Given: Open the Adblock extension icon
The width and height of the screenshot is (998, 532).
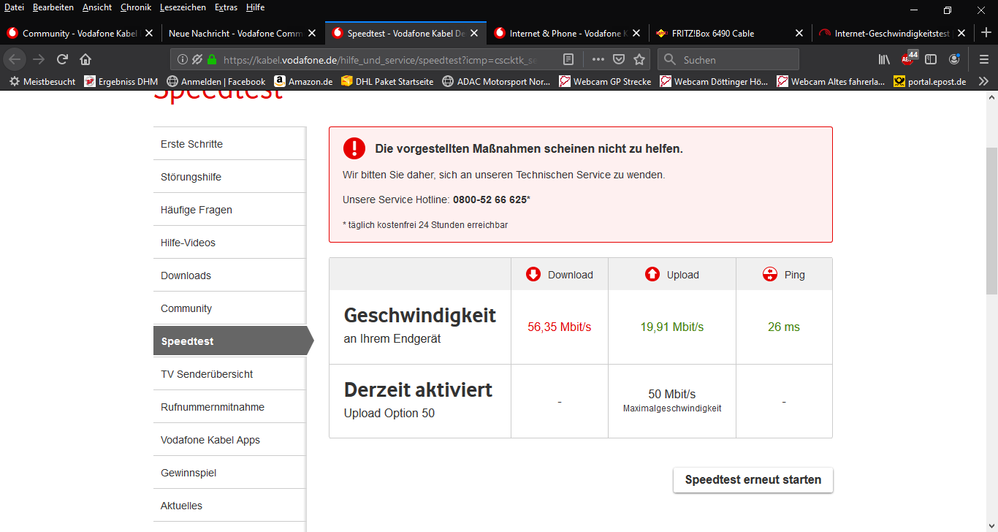Looking at the screenshot, I should [908, 59].
